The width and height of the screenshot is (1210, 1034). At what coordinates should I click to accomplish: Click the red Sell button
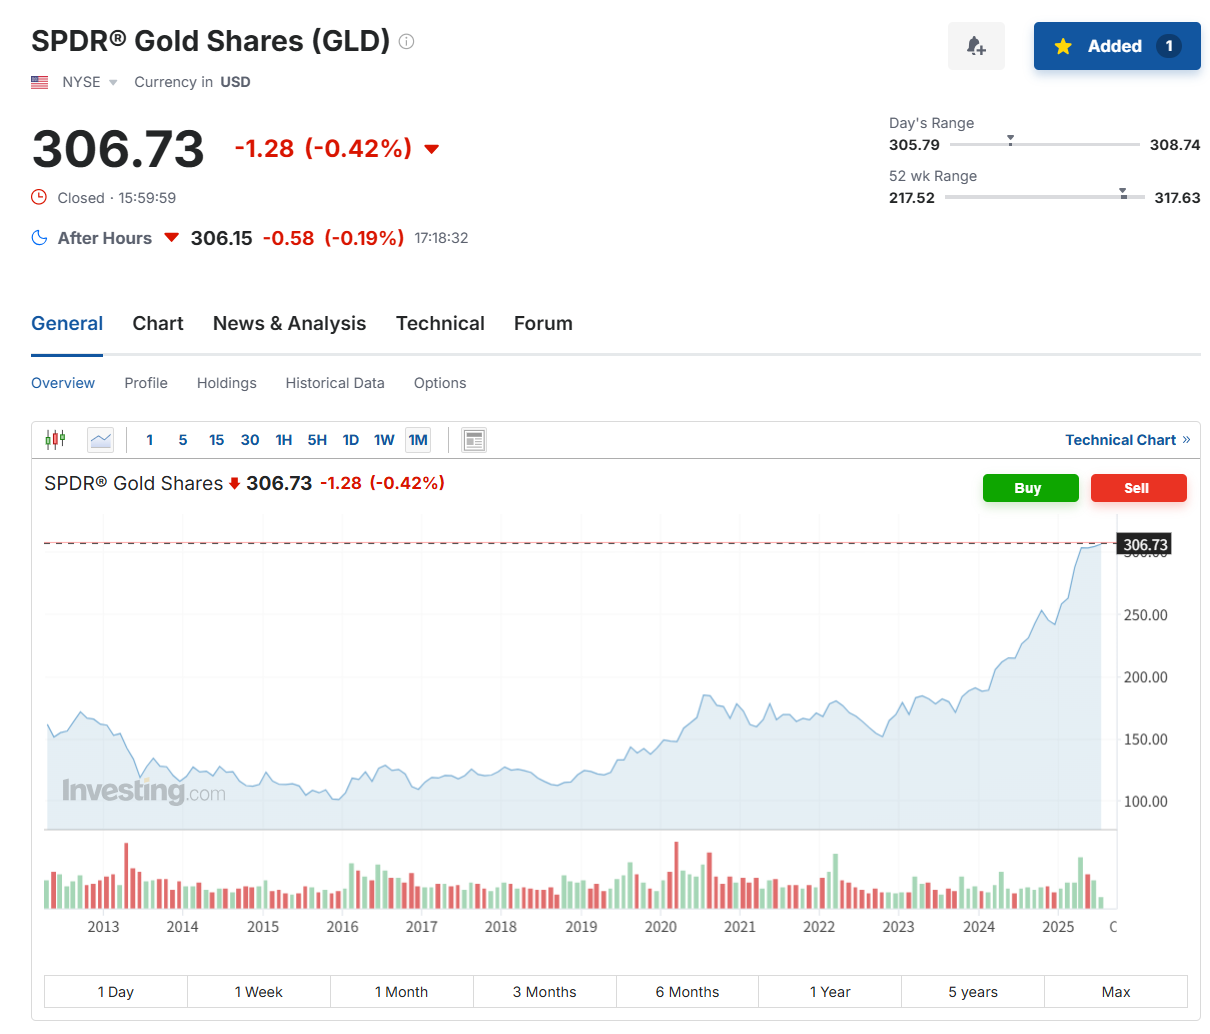coord(1138,488)
